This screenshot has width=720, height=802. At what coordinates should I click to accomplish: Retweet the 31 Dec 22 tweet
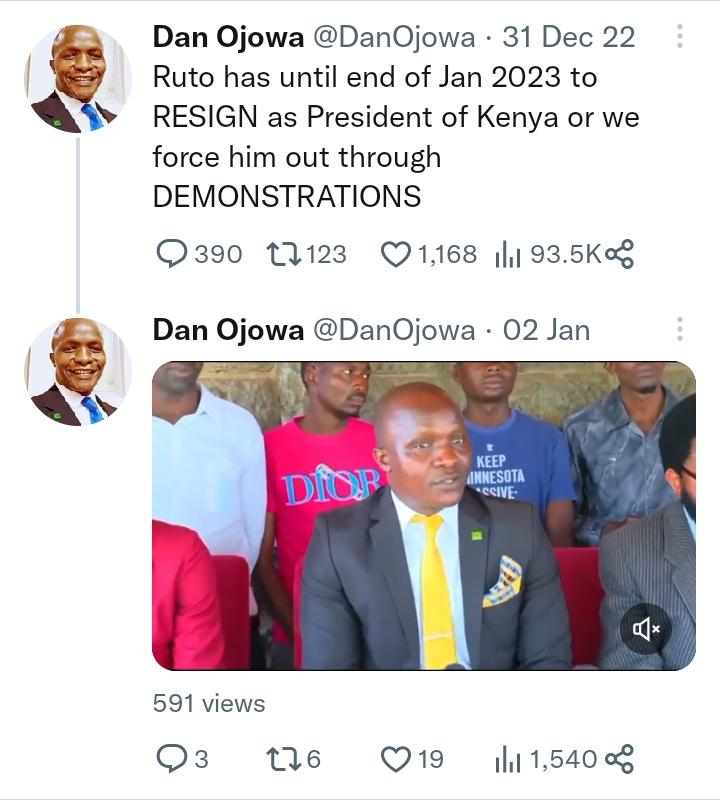tap(283, 255)
